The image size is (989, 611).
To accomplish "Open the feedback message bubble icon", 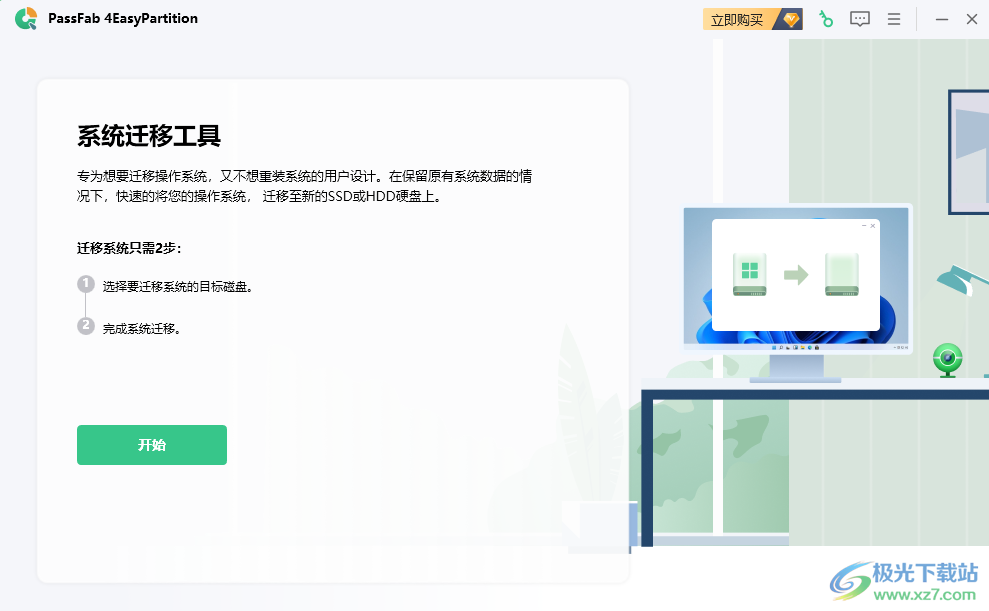I will (860, 18).
